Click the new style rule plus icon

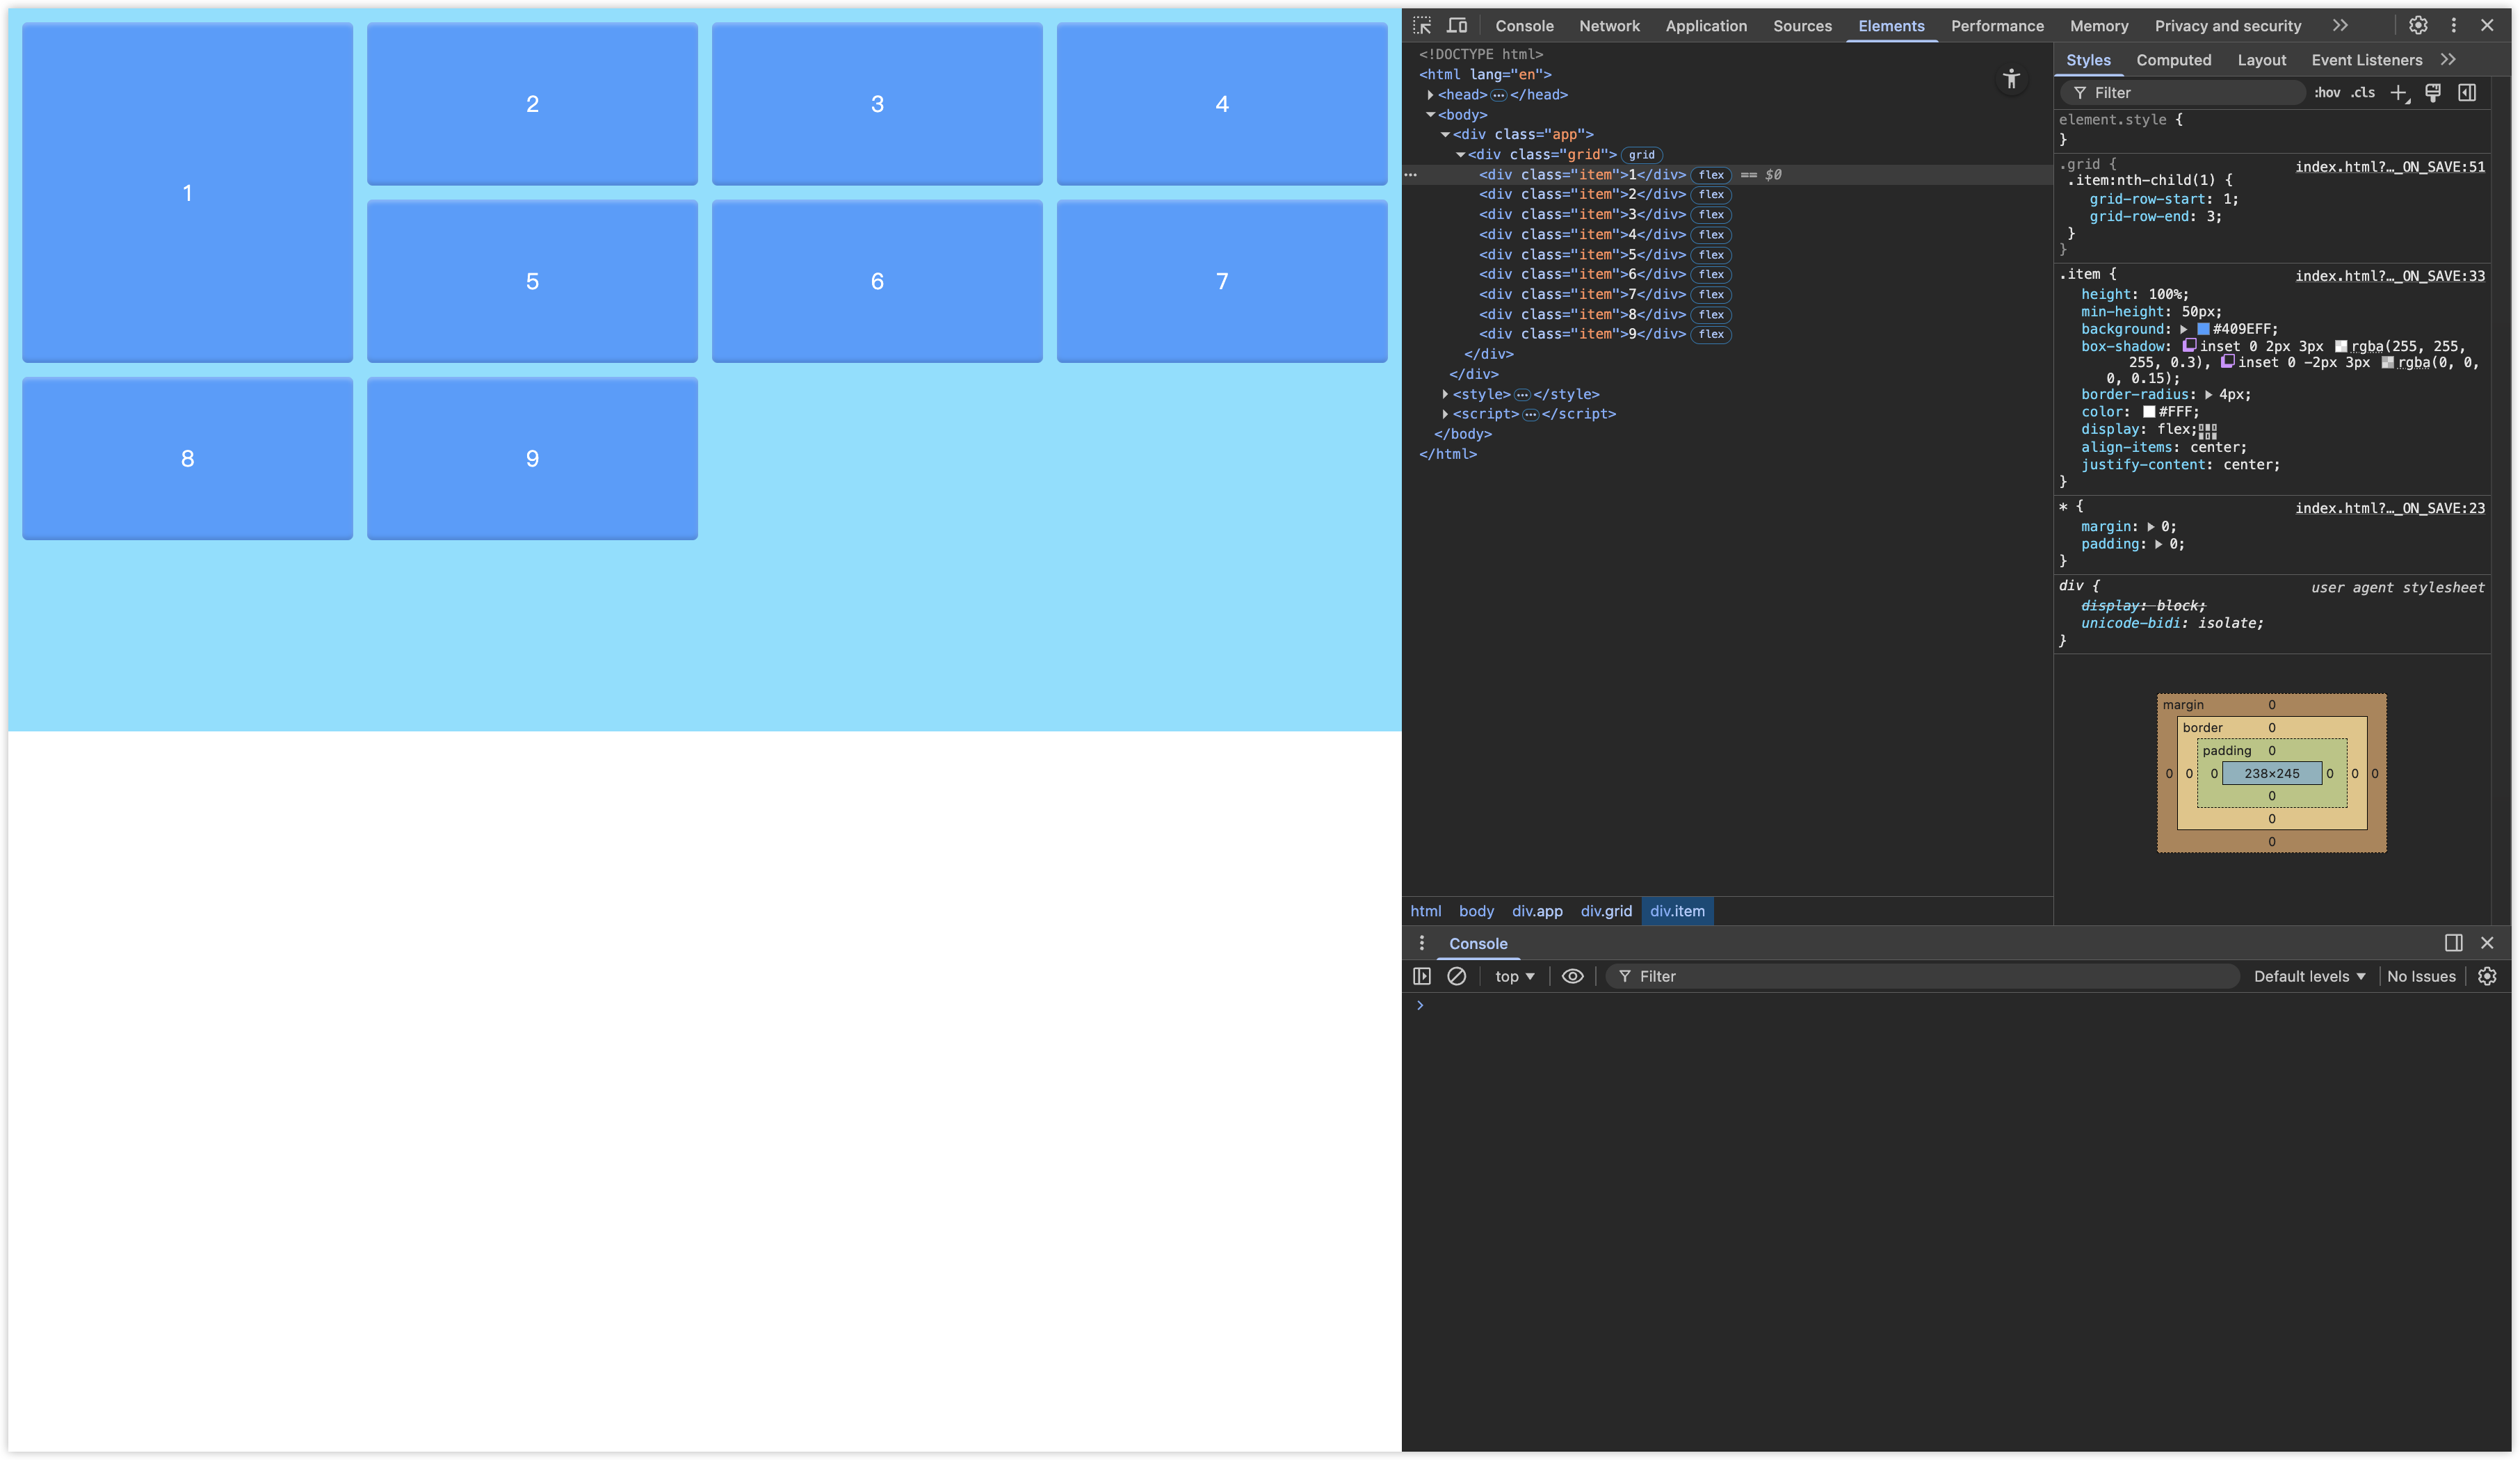click(x=2398, y=93)
